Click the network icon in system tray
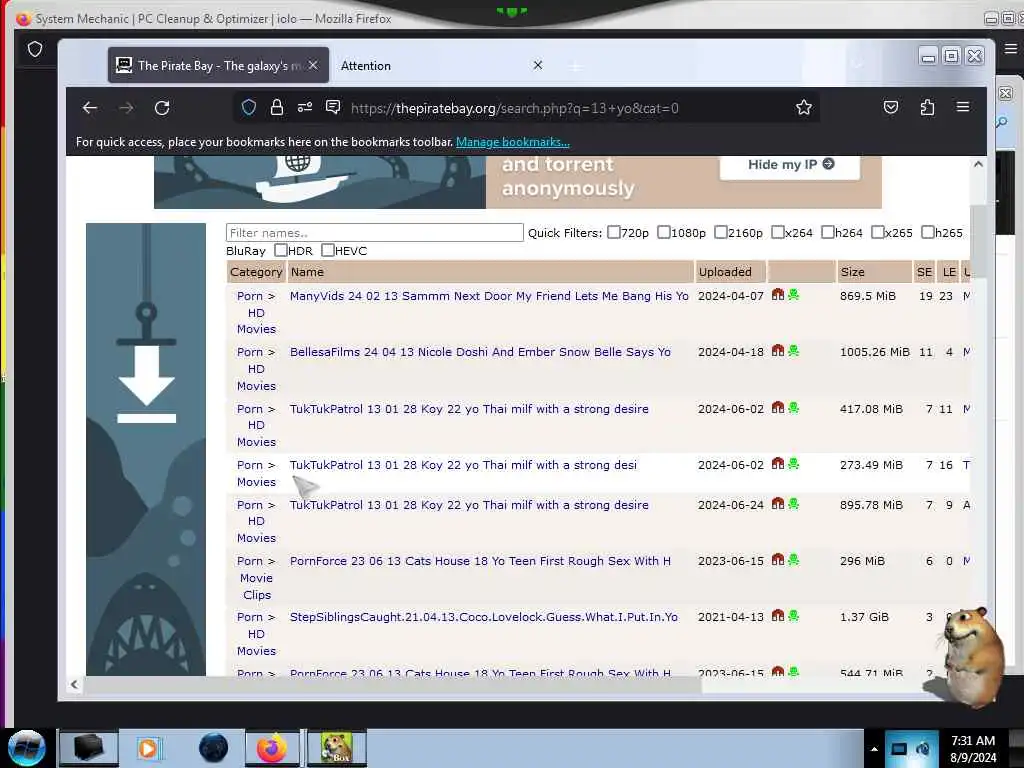The width and height of the screenshot is (1024, 768). pos(899,749)
